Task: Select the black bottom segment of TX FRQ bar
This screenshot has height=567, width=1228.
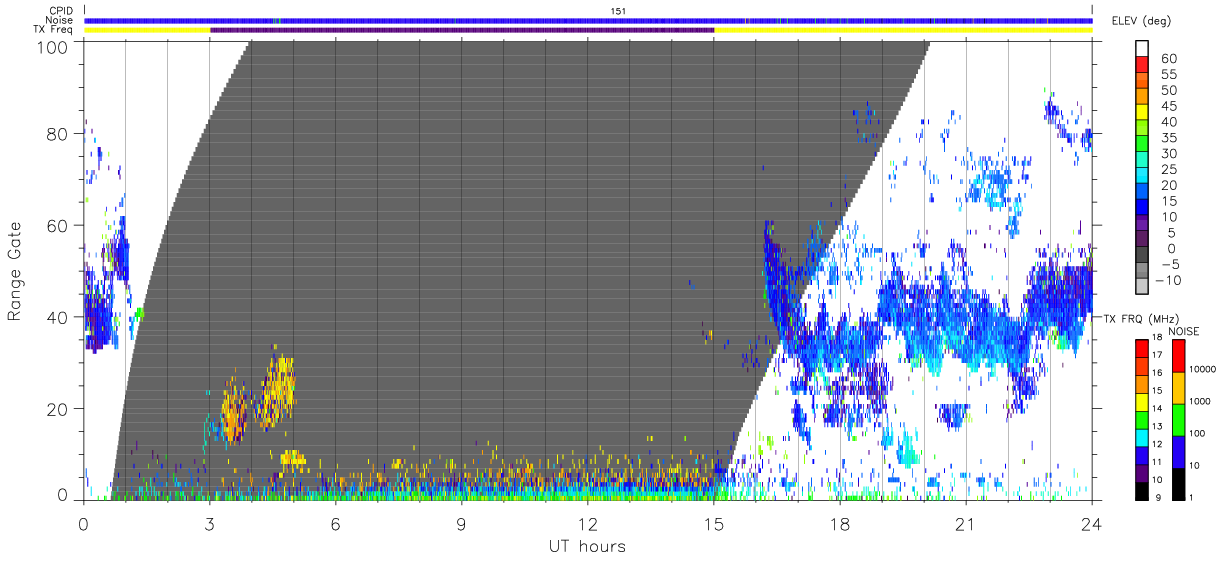Action: (1142, 491)
